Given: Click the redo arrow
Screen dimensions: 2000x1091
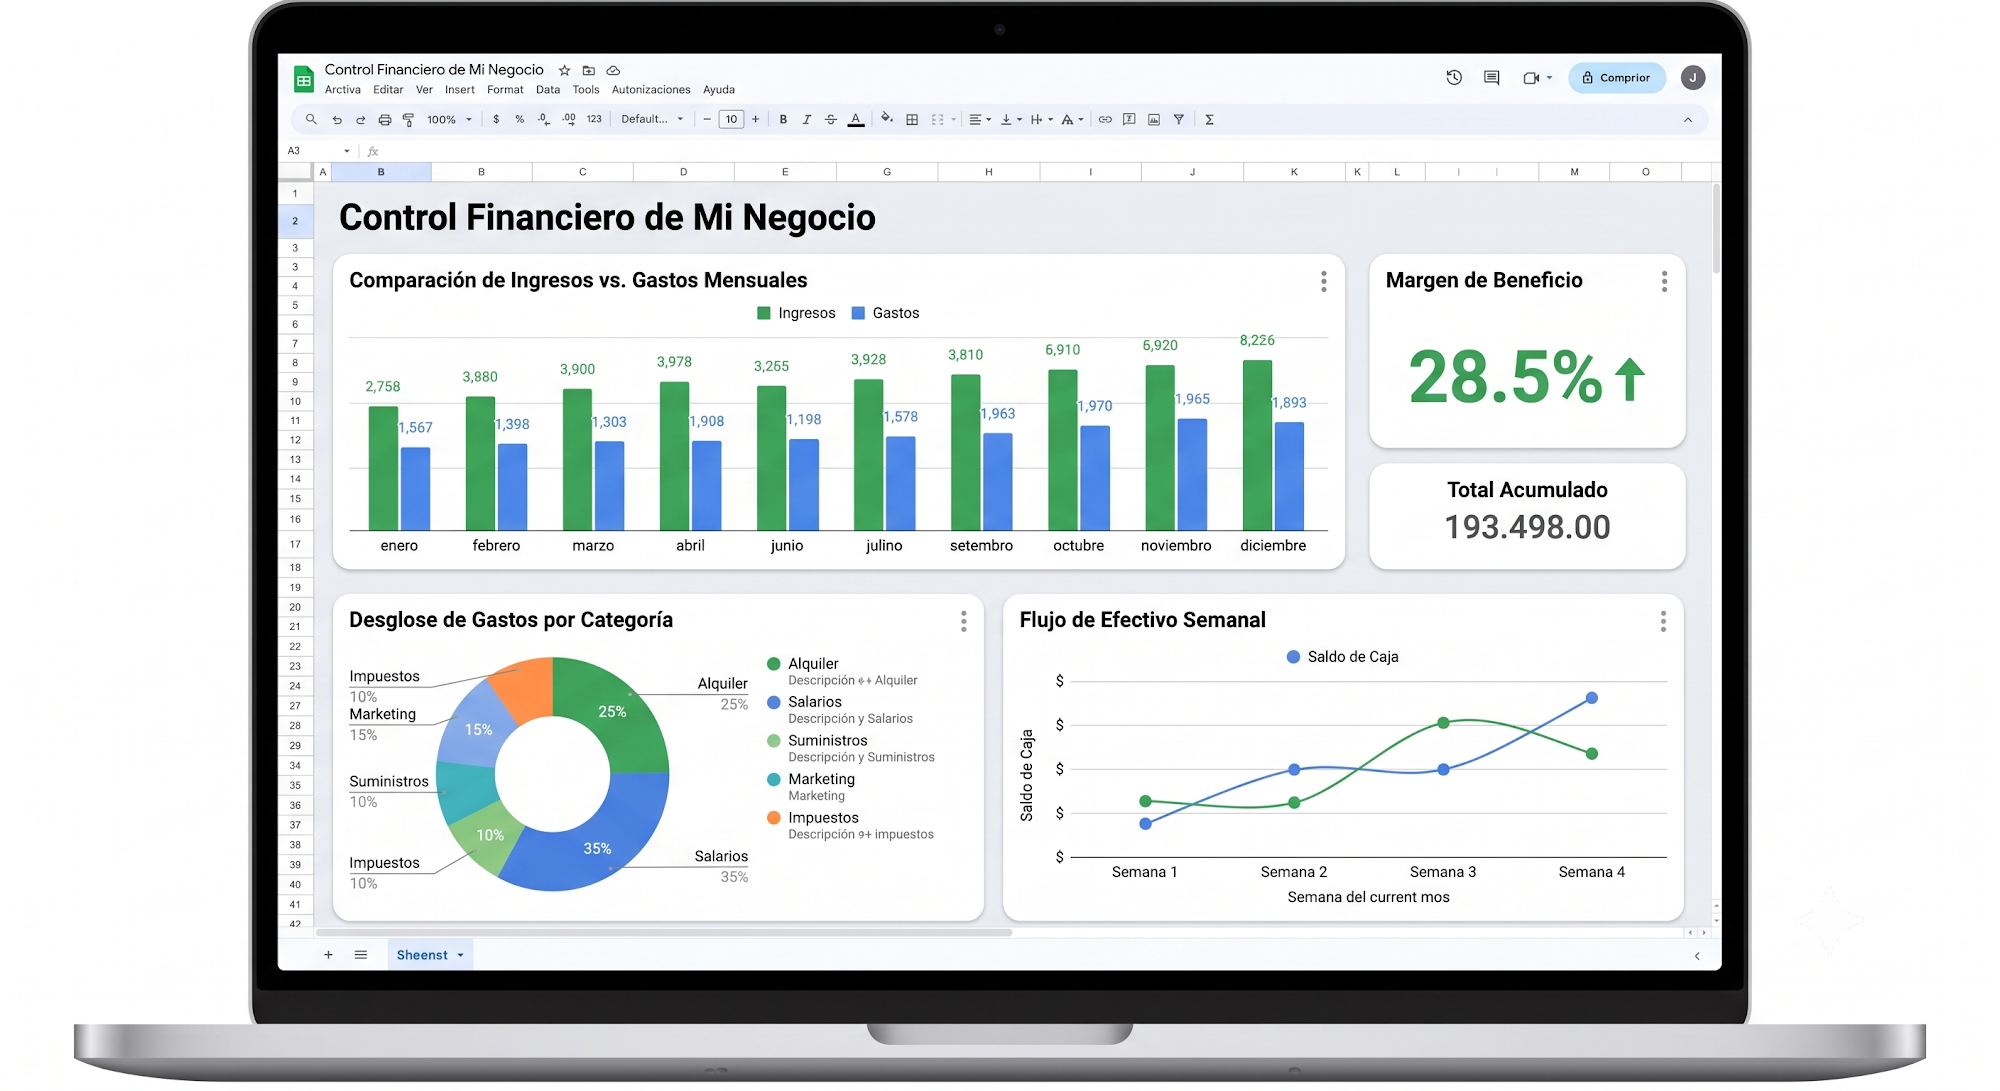Looking at the screenshot, I should coord(360,119).
